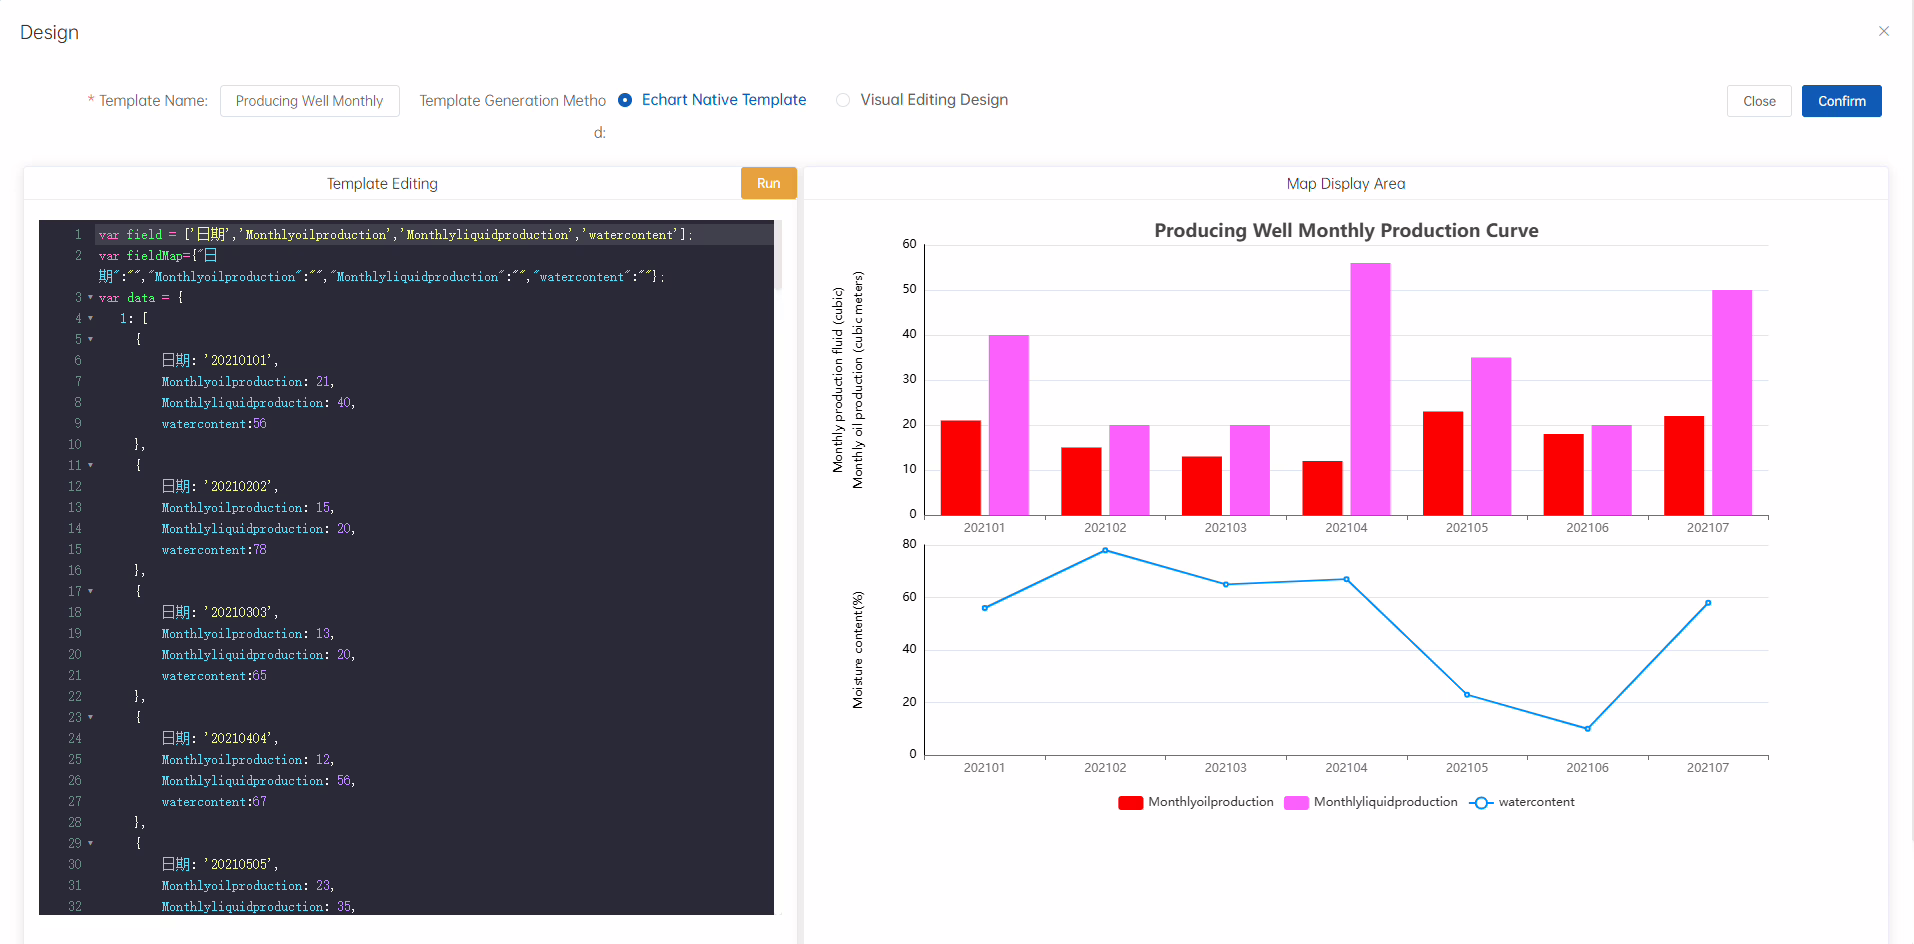The width and height of the screenshot is (1914, 944).
Task: Close the Design dialog with X icon
Action: click(1883, 31)
